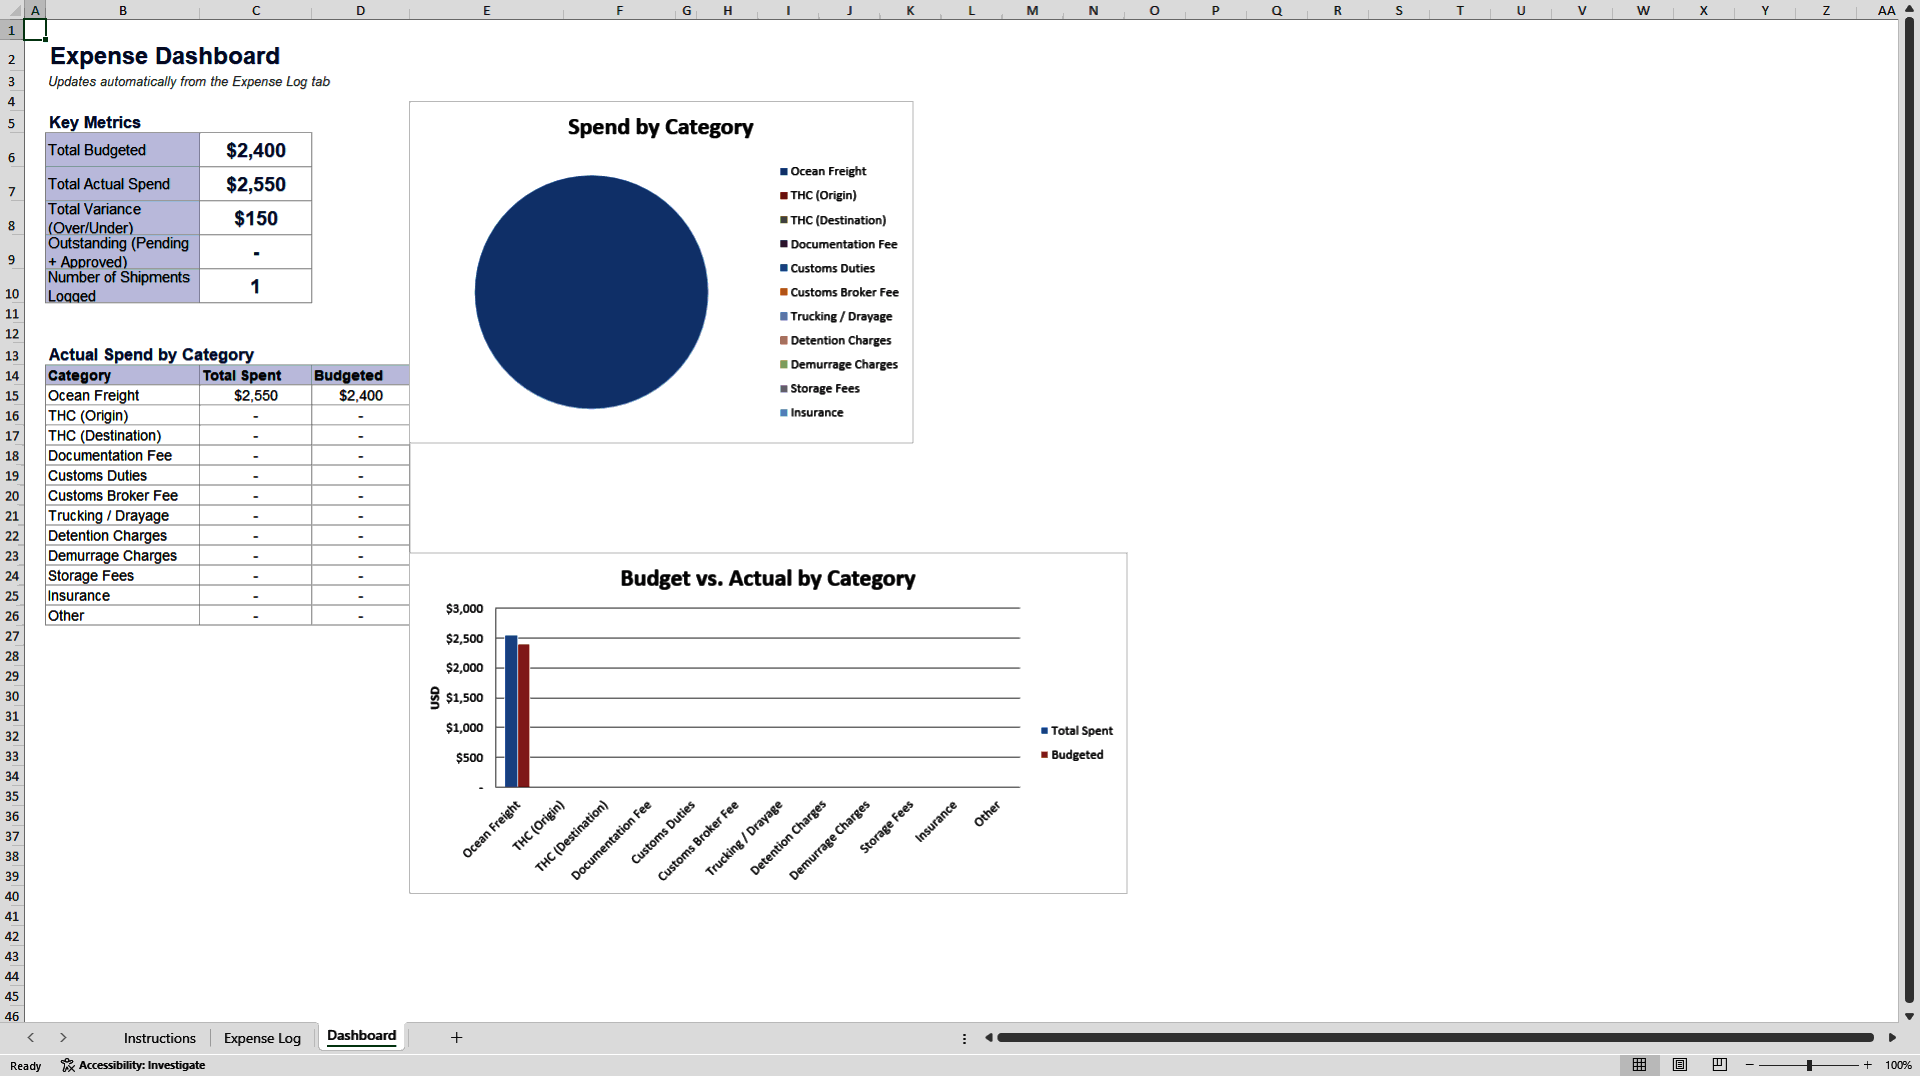
Task: Click vertical scrollbar up arrow
Action: click(1909, 9)
